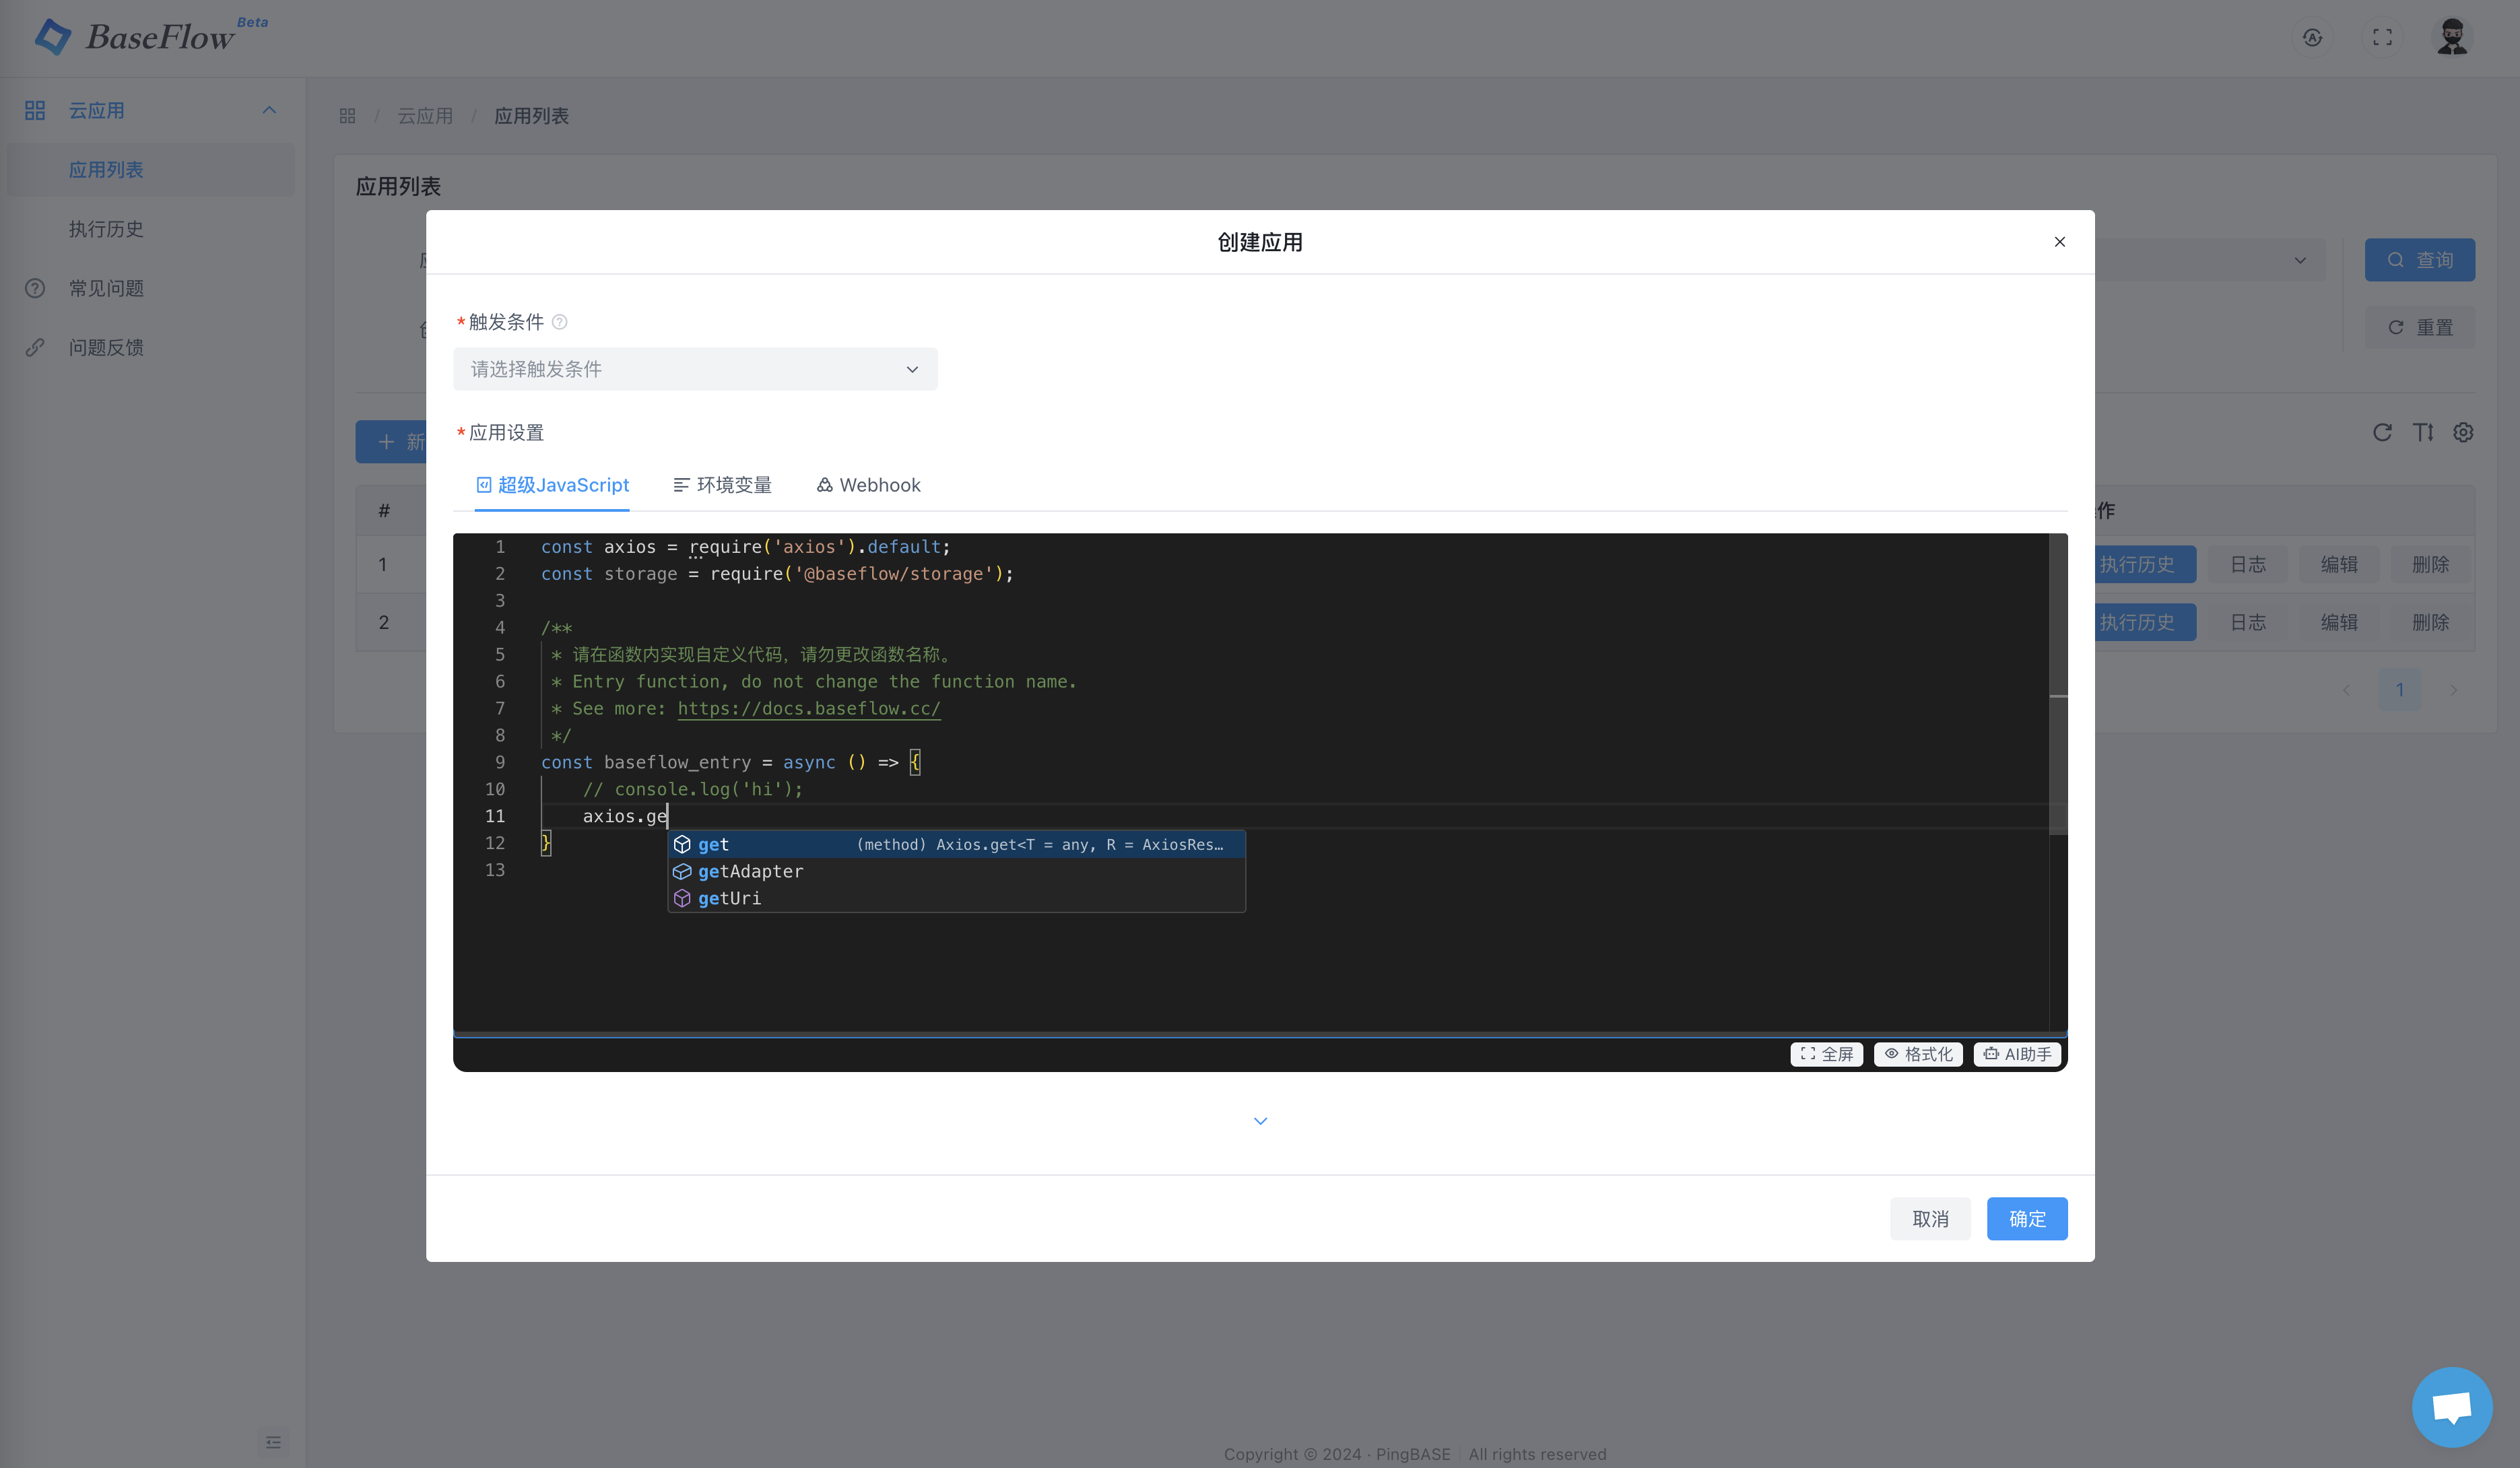
Task: Open the user avatar menu
Action: pyautogui.click(x=2452, y=37)
